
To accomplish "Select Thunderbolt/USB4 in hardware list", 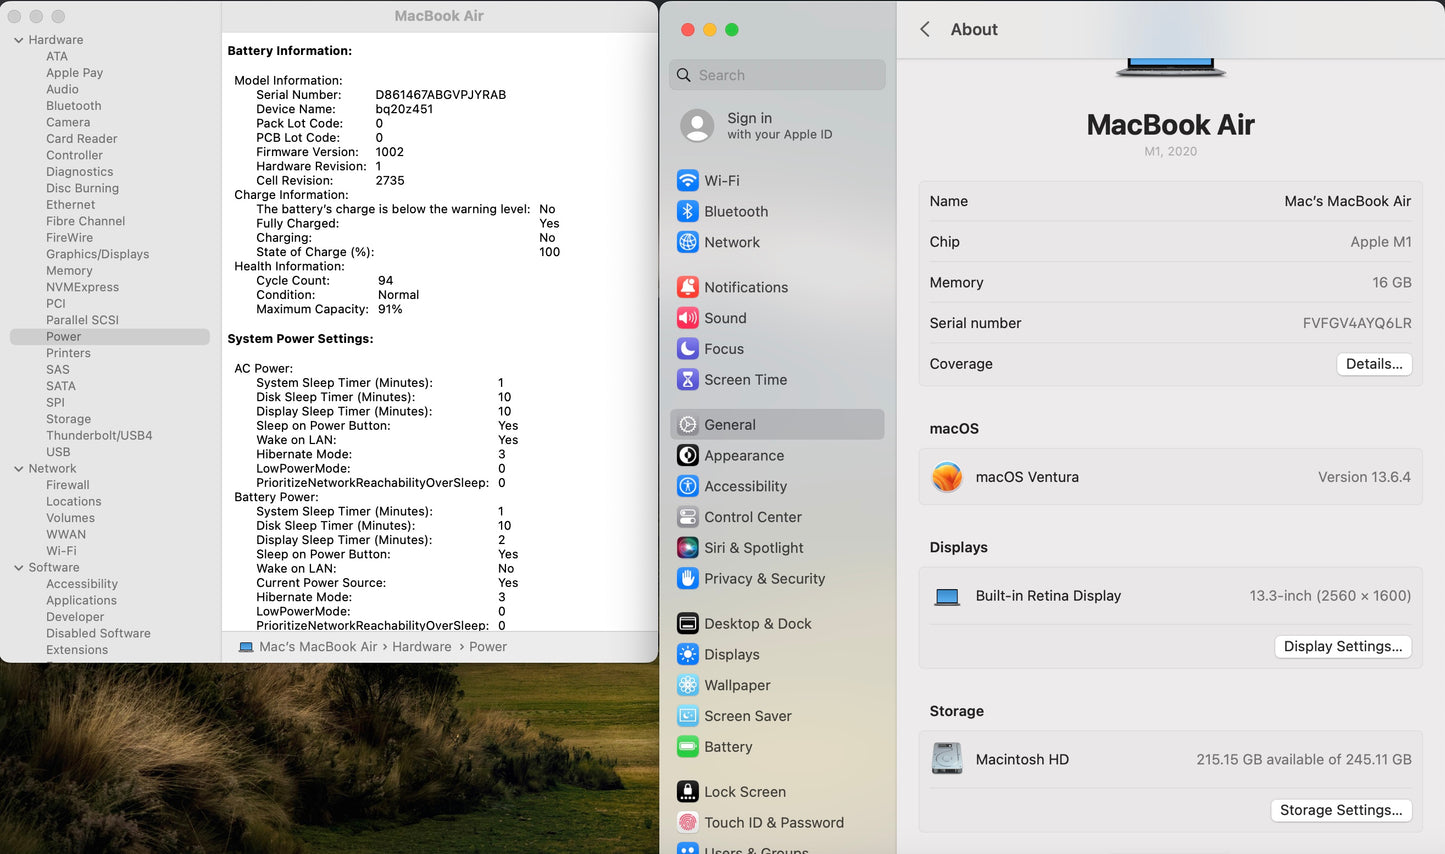I will click(99, 436).
